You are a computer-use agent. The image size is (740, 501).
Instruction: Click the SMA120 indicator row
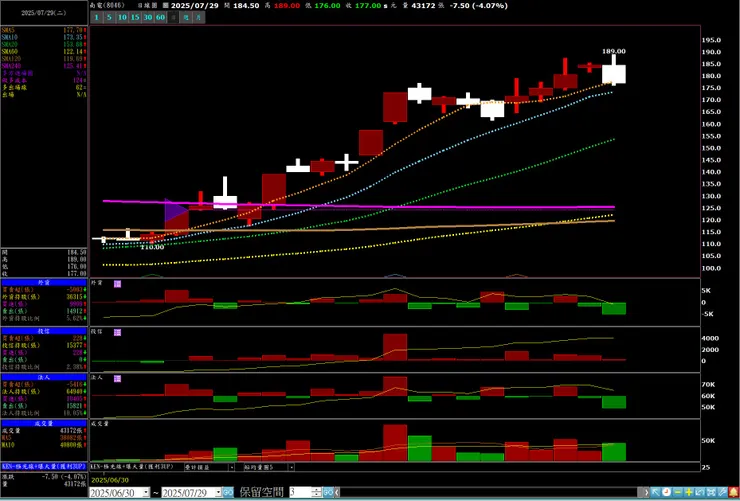click(44, 58)
